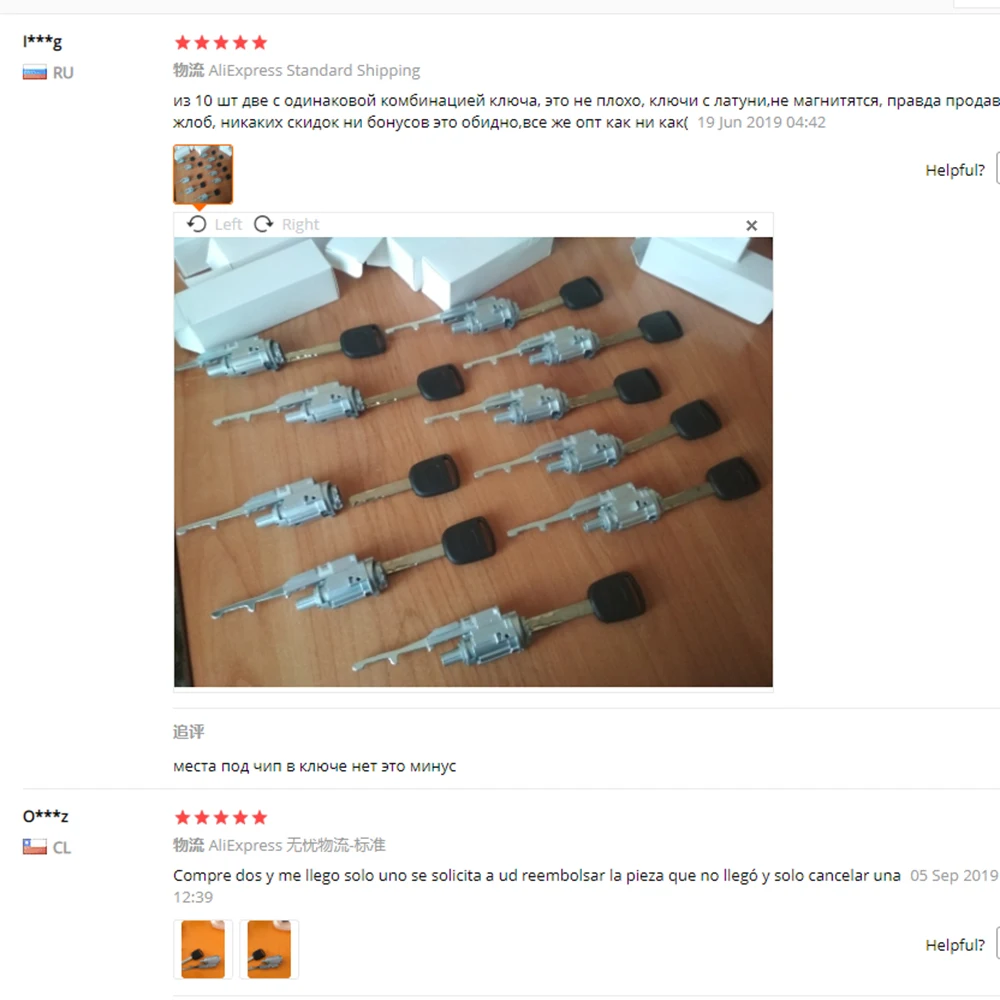Click the 追评 follow-up review label
Screen dimensions: 1000x1000
pos(189,732)
